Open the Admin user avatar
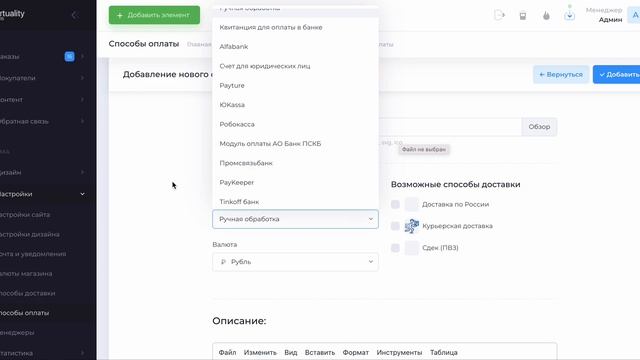The image size is (640, 360). pyautogui.click(x=635, y=16)
